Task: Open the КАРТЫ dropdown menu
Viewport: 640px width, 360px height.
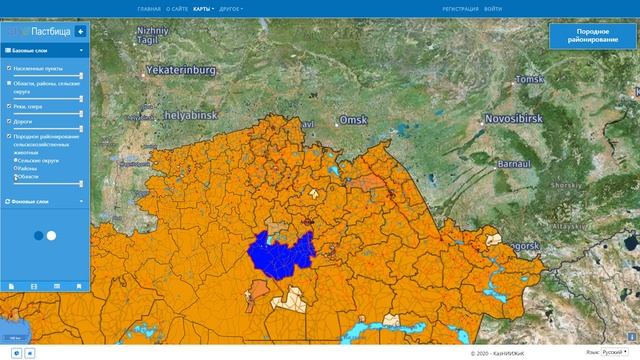Action: coord(203,9)
